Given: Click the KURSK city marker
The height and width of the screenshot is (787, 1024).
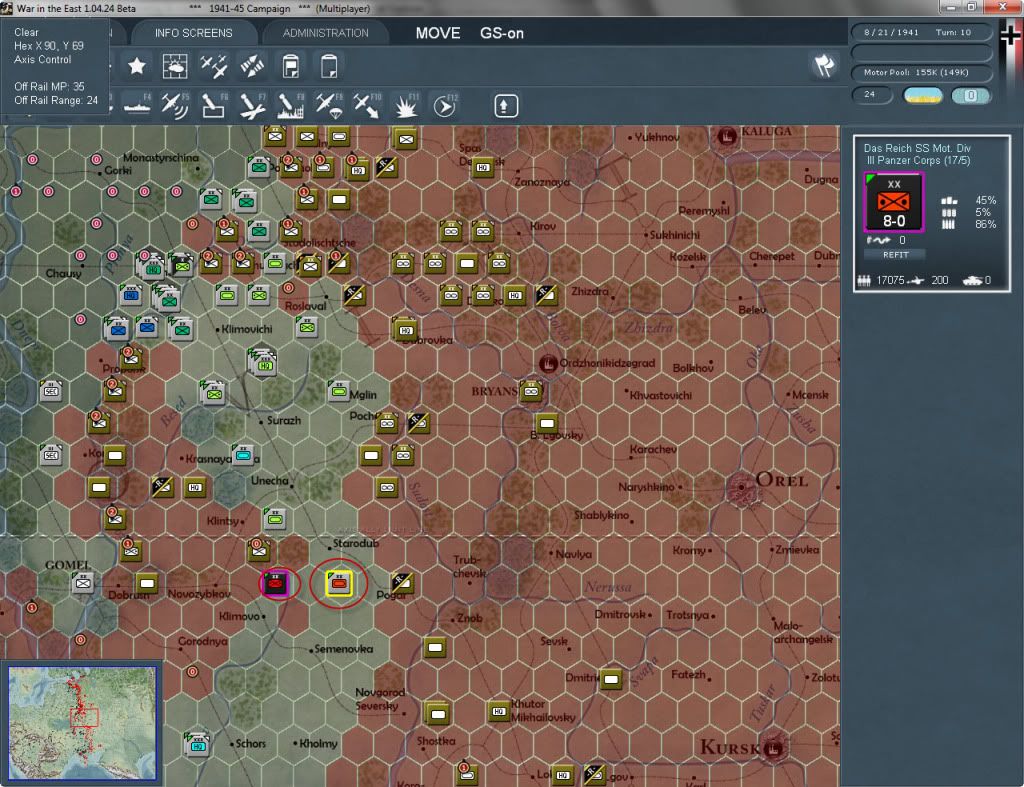Looking at the screenshot, I should pos(773,748).
